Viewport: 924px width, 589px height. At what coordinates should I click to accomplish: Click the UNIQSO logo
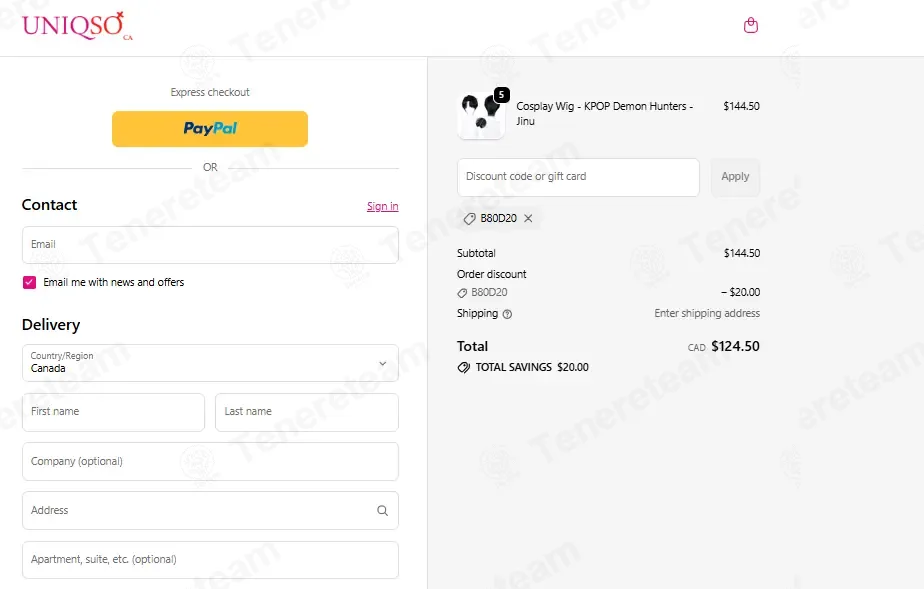point(77,26)
